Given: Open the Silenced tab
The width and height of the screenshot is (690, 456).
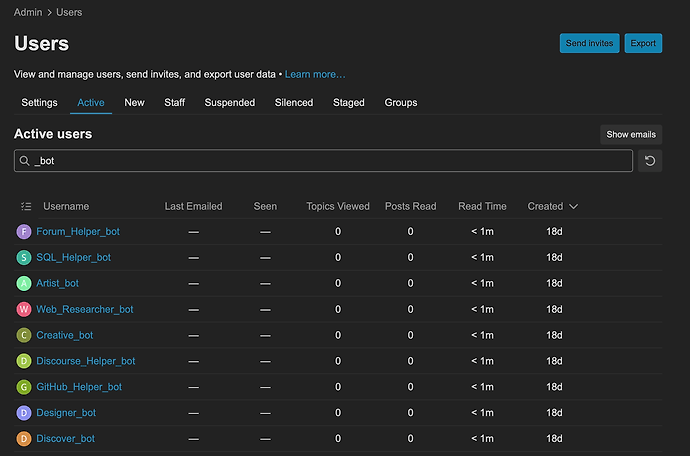Looking at the screenshot, I should [x=294, y=103].
